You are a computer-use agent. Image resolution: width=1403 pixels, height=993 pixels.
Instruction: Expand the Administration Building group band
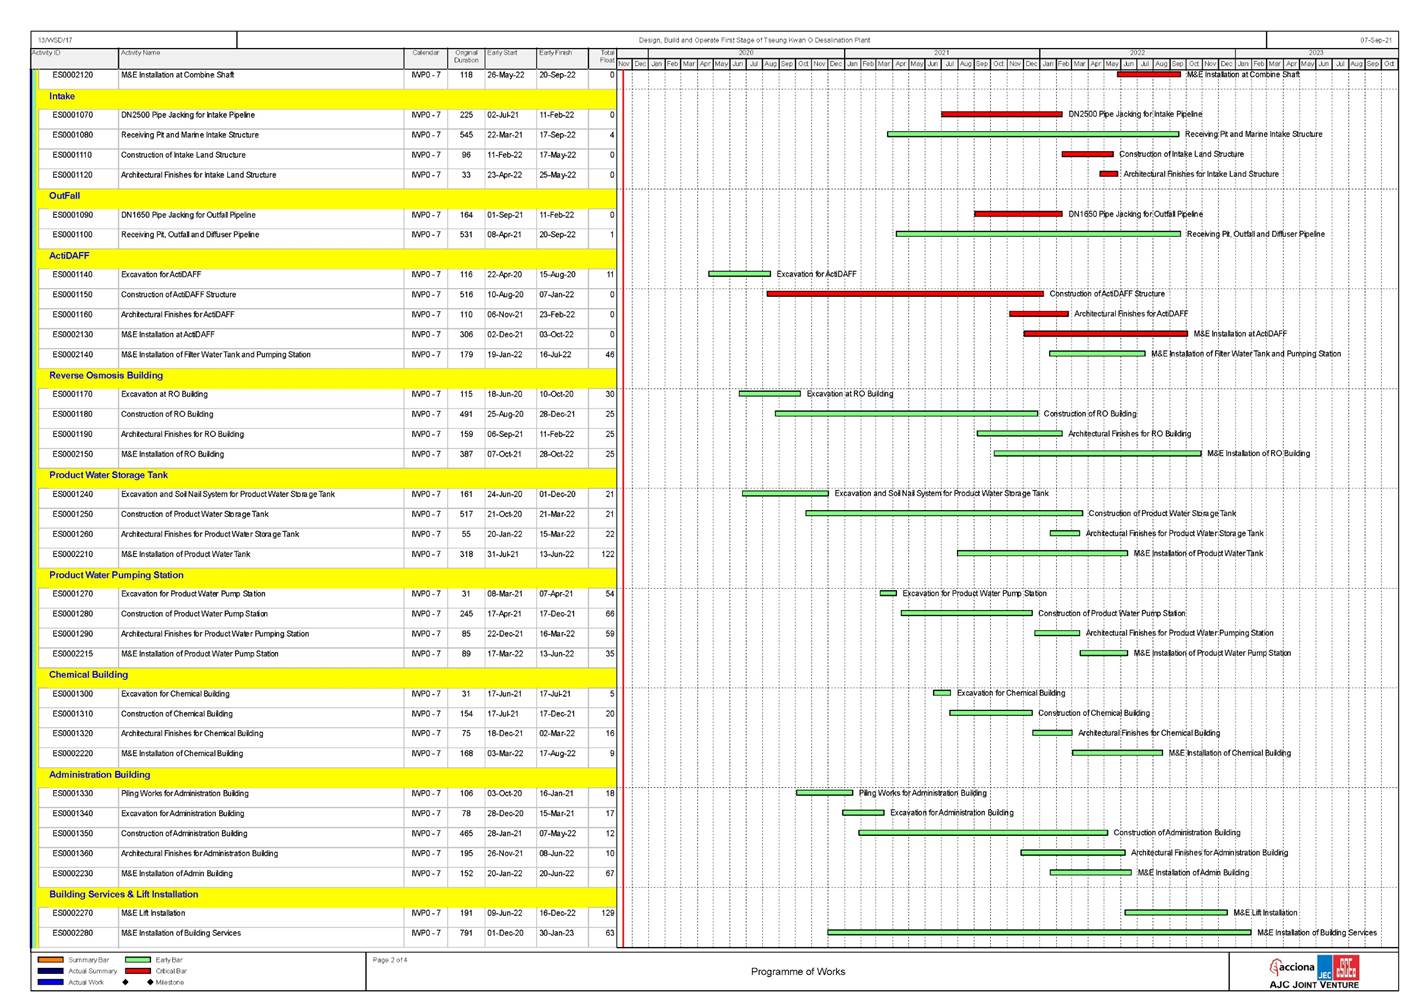click(x=100, y=775)
